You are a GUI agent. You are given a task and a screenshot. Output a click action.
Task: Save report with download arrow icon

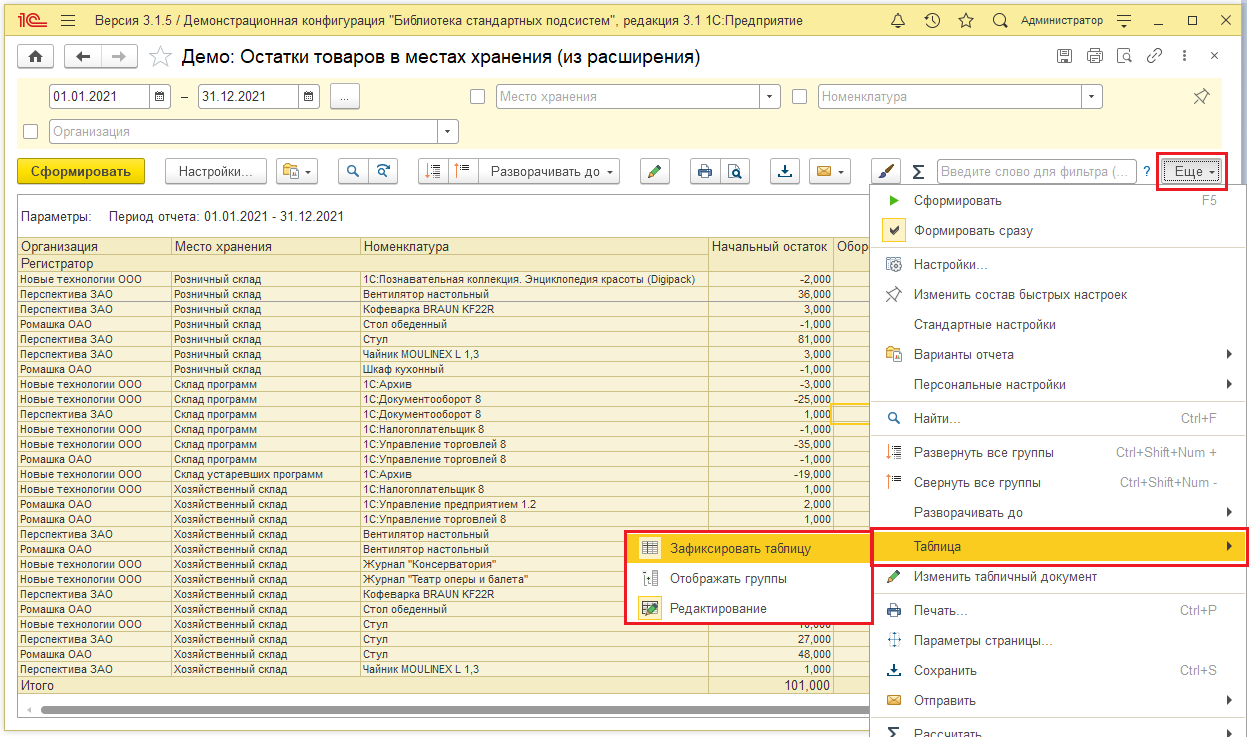click(x=785, y=172)
